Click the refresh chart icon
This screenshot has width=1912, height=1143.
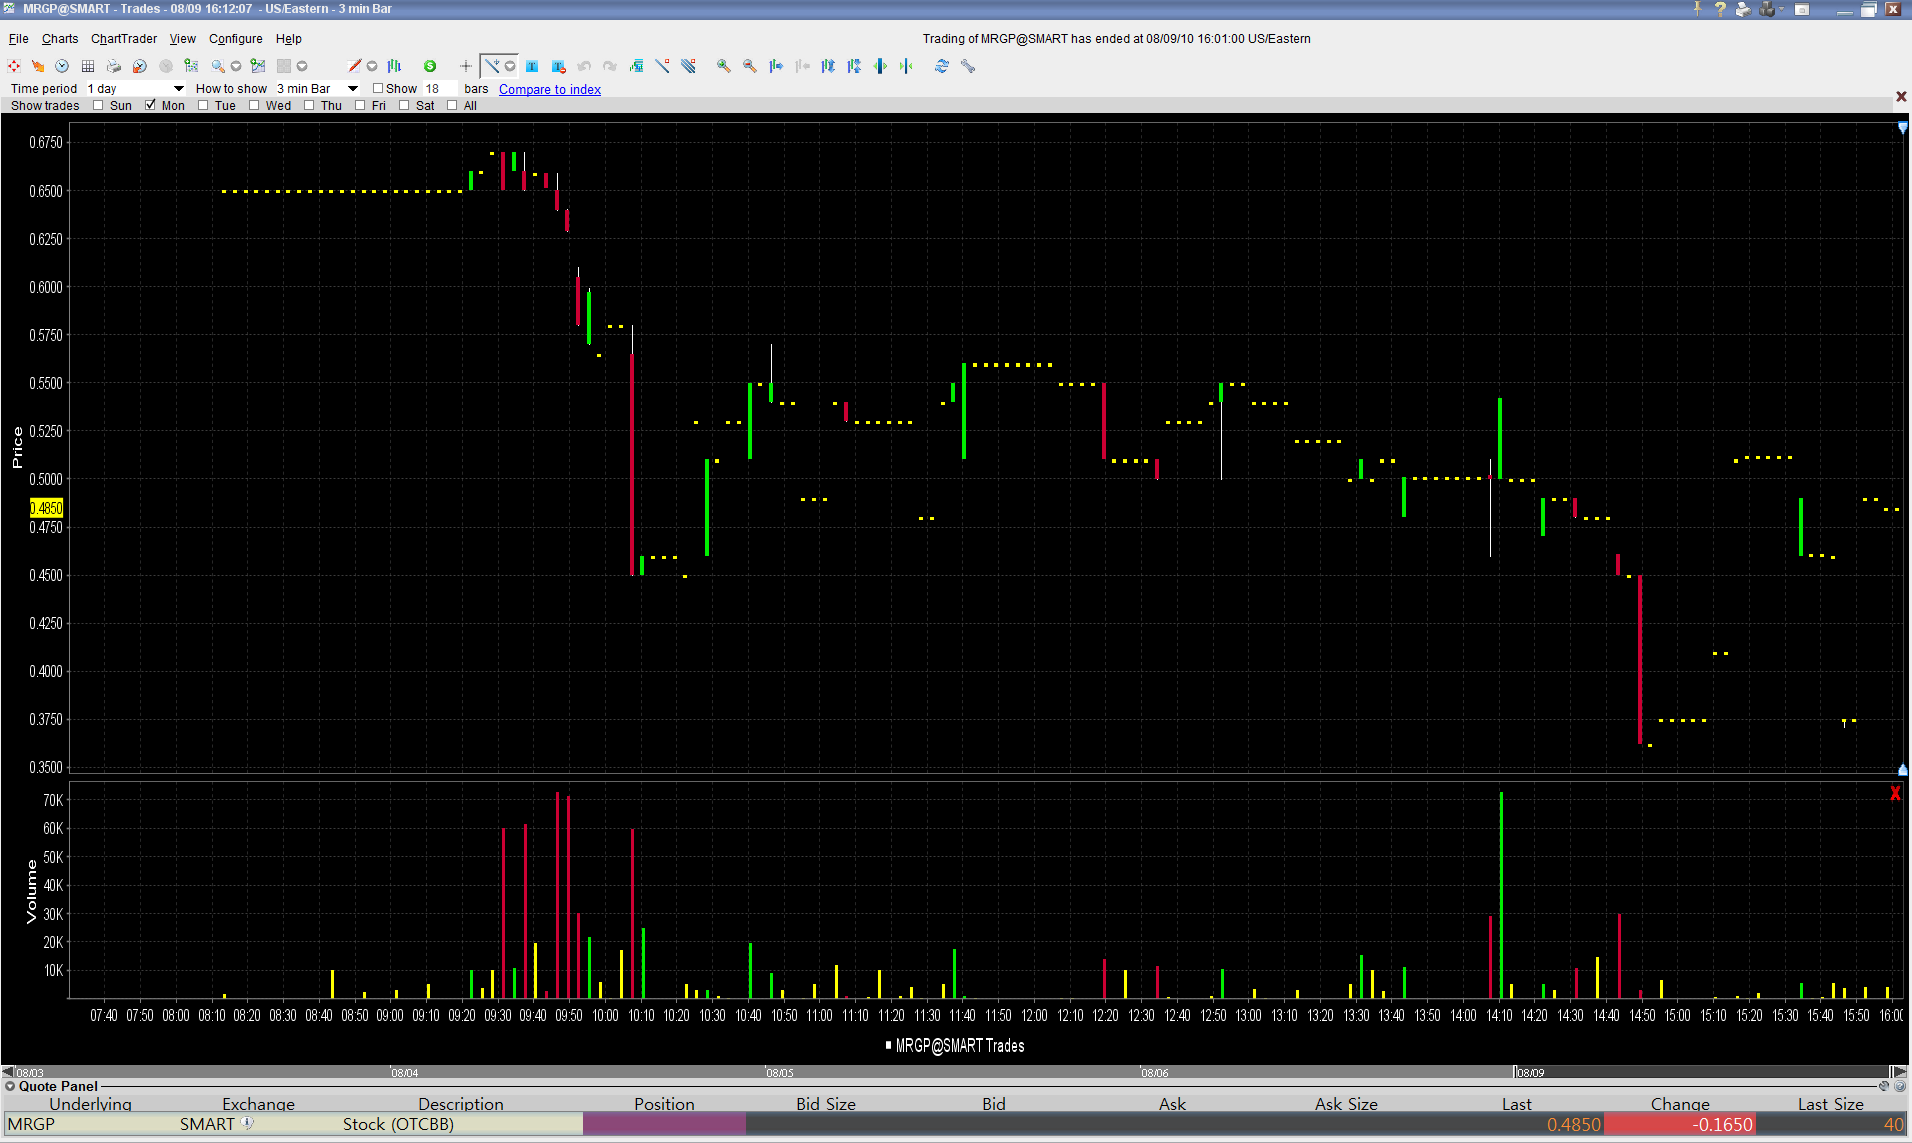pyautogui.click(x=941, y=66)
